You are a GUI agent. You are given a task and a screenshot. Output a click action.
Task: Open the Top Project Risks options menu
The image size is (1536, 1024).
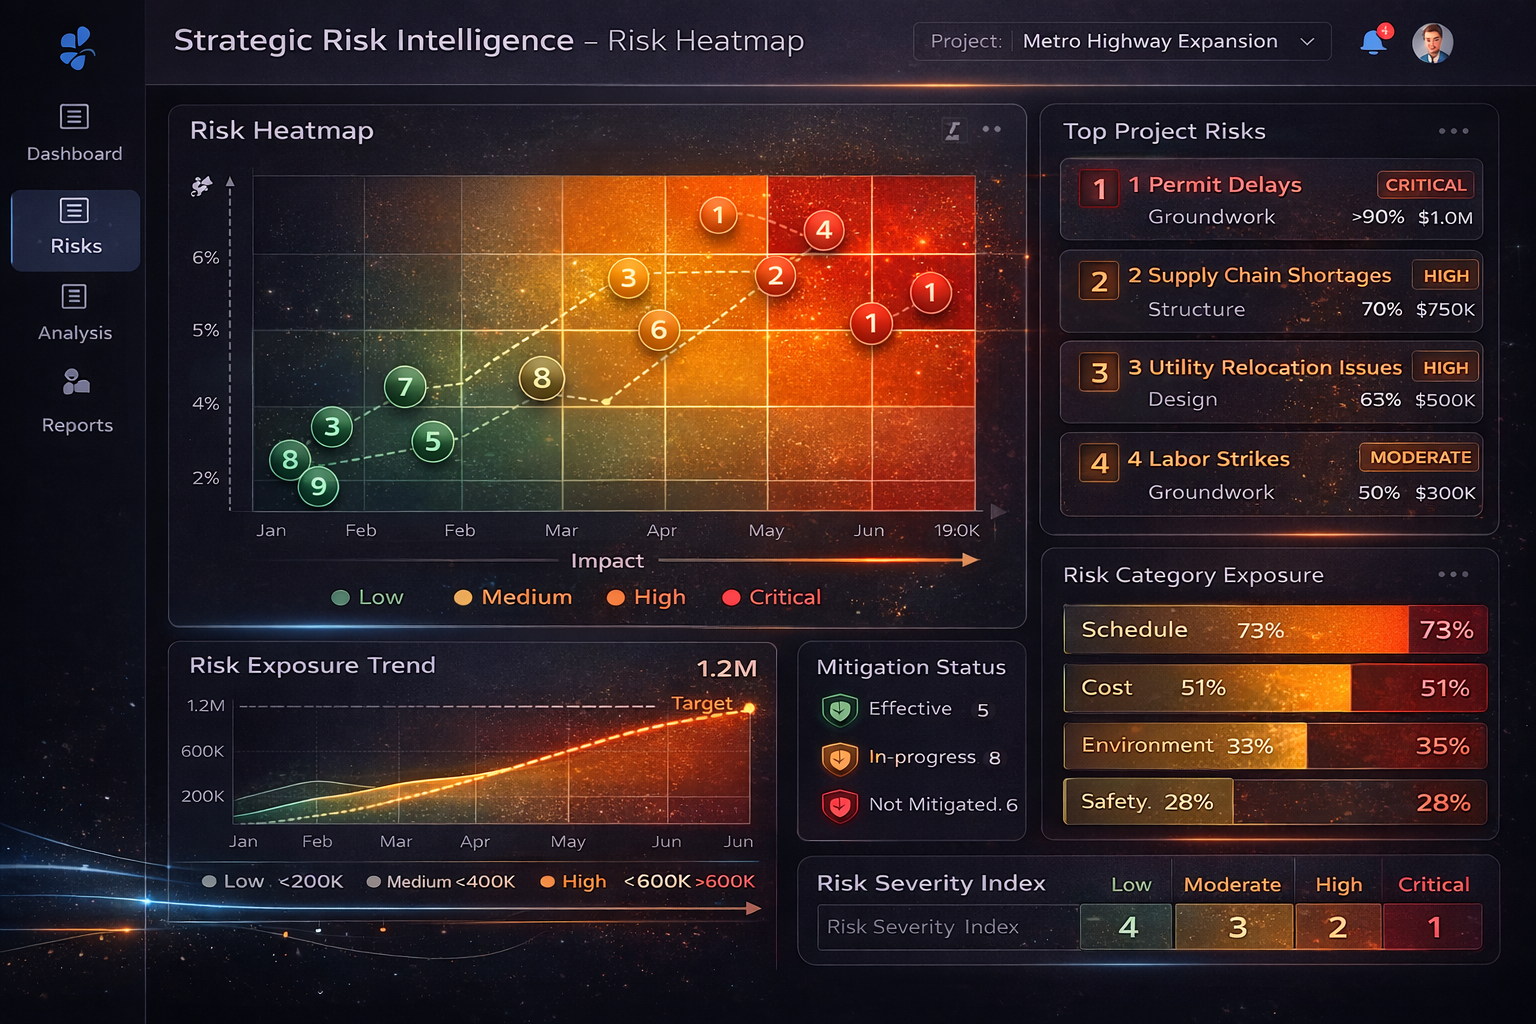coord(1453,131)
